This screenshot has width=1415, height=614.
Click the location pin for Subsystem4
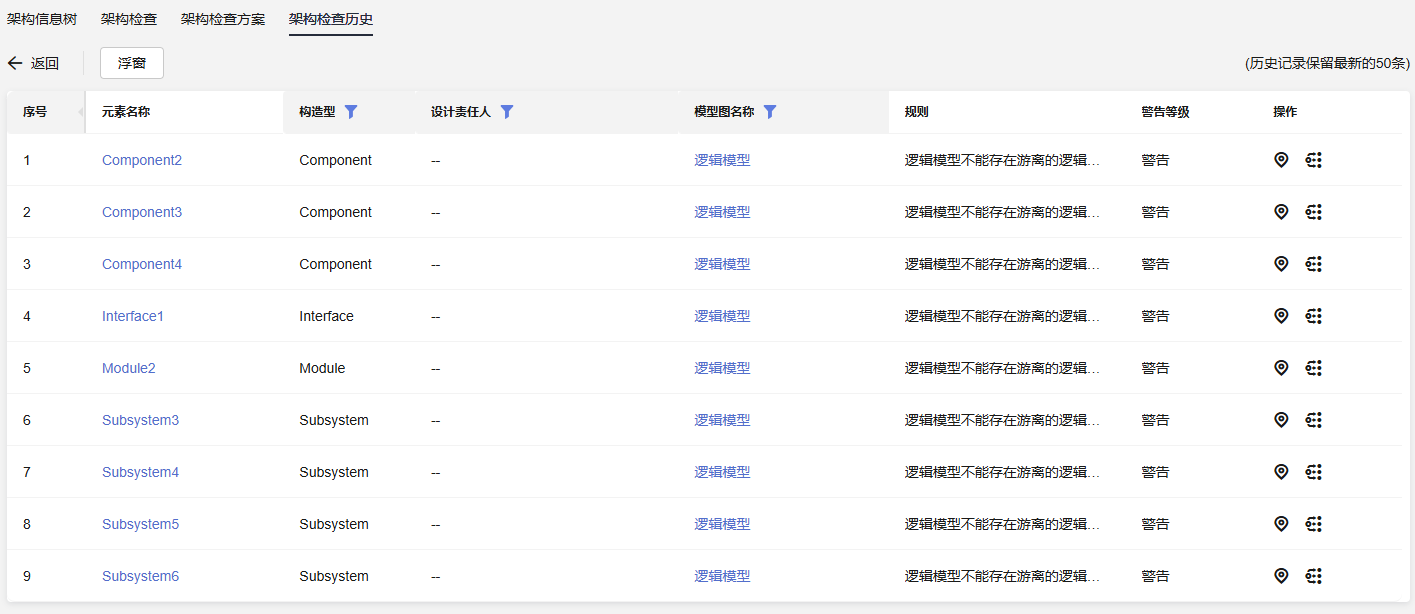1281,472
